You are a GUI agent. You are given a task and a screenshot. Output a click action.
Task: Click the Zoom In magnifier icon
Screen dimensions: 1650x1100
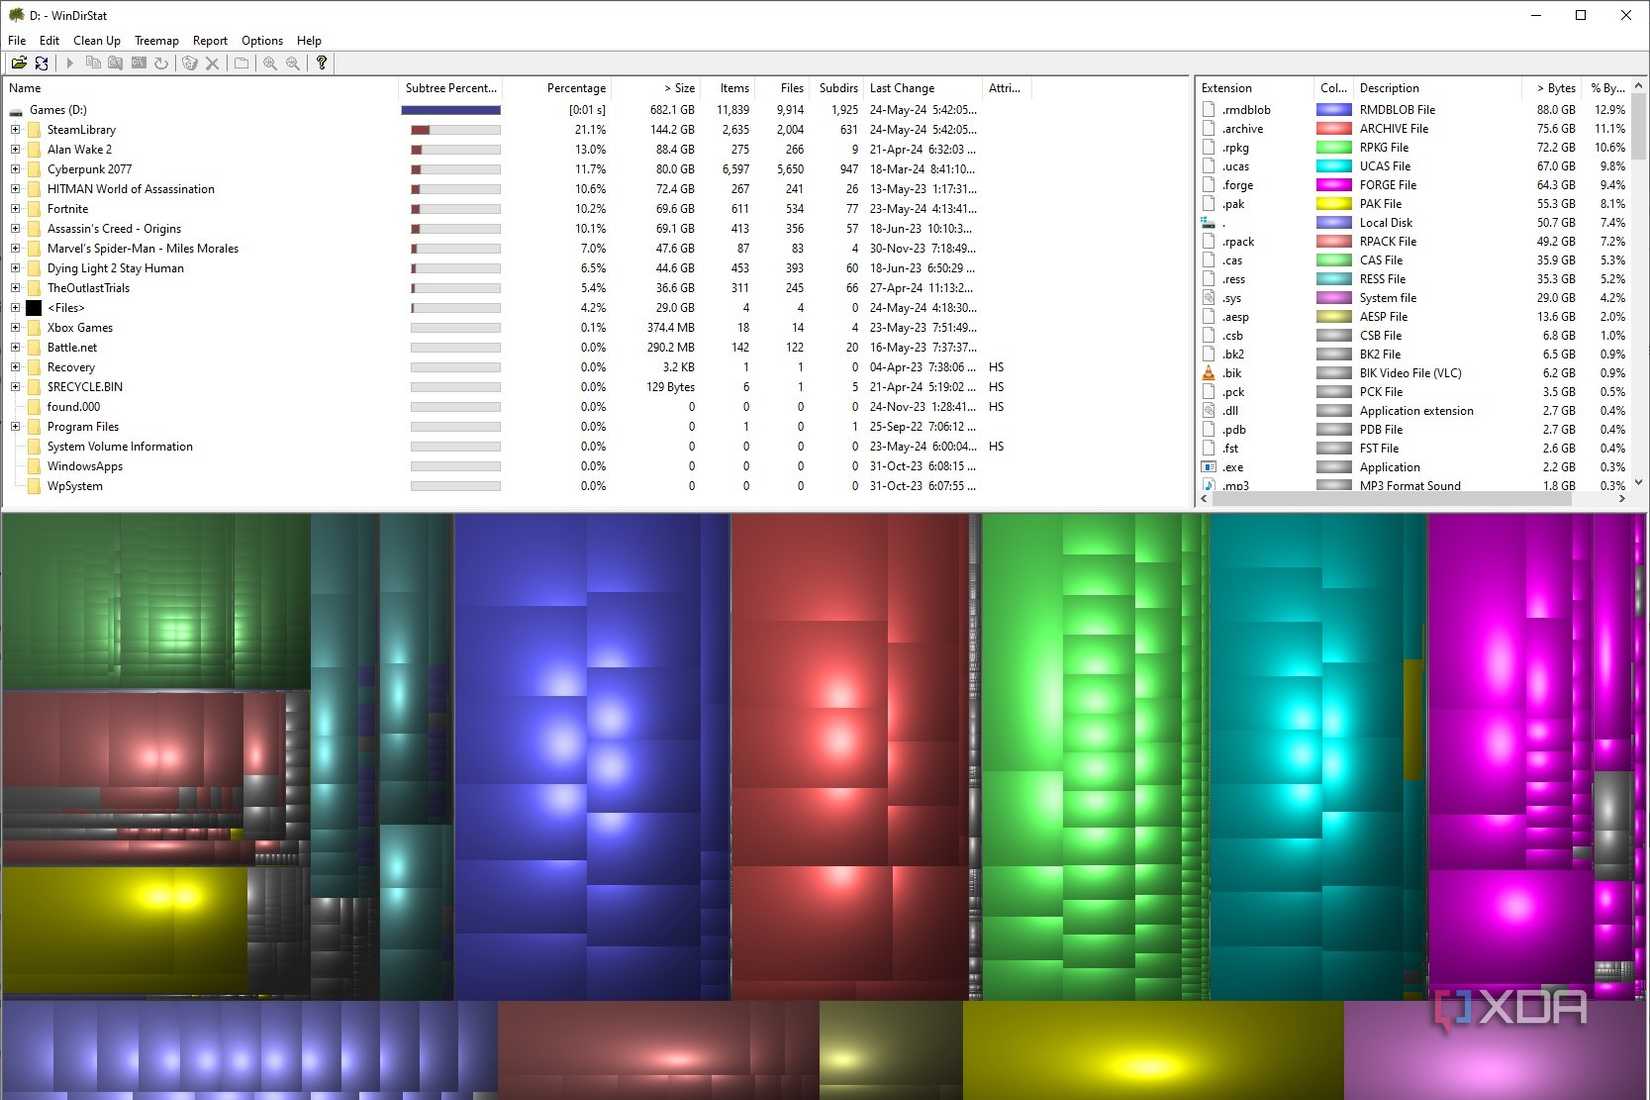coord(270,63)
